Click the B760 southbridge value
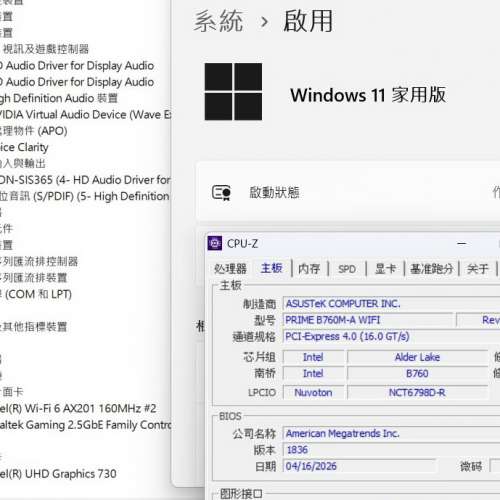The image size is (500, 500). 417,373
